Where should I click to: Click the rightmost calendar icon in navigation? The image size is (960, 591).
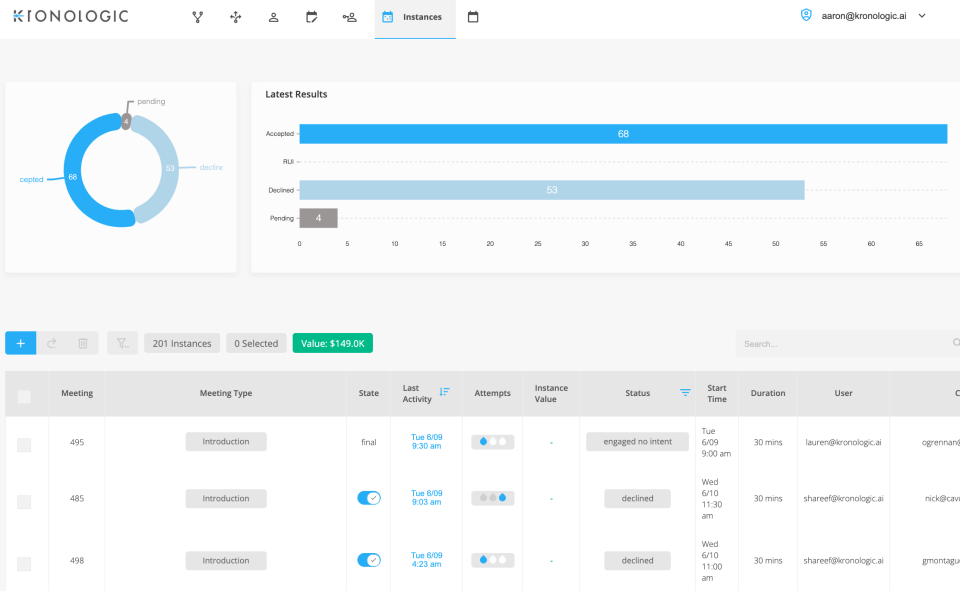click(x=472, y=16)
